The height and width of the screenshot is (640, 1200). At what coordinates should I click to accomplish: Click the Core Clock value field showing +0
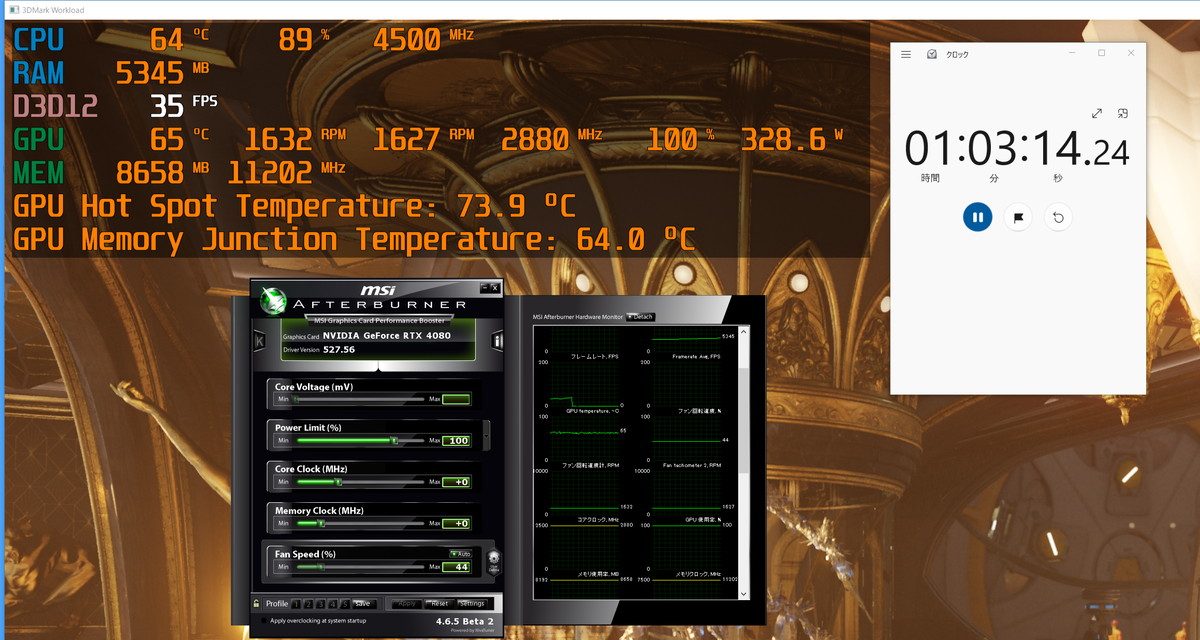pos(456,482)
